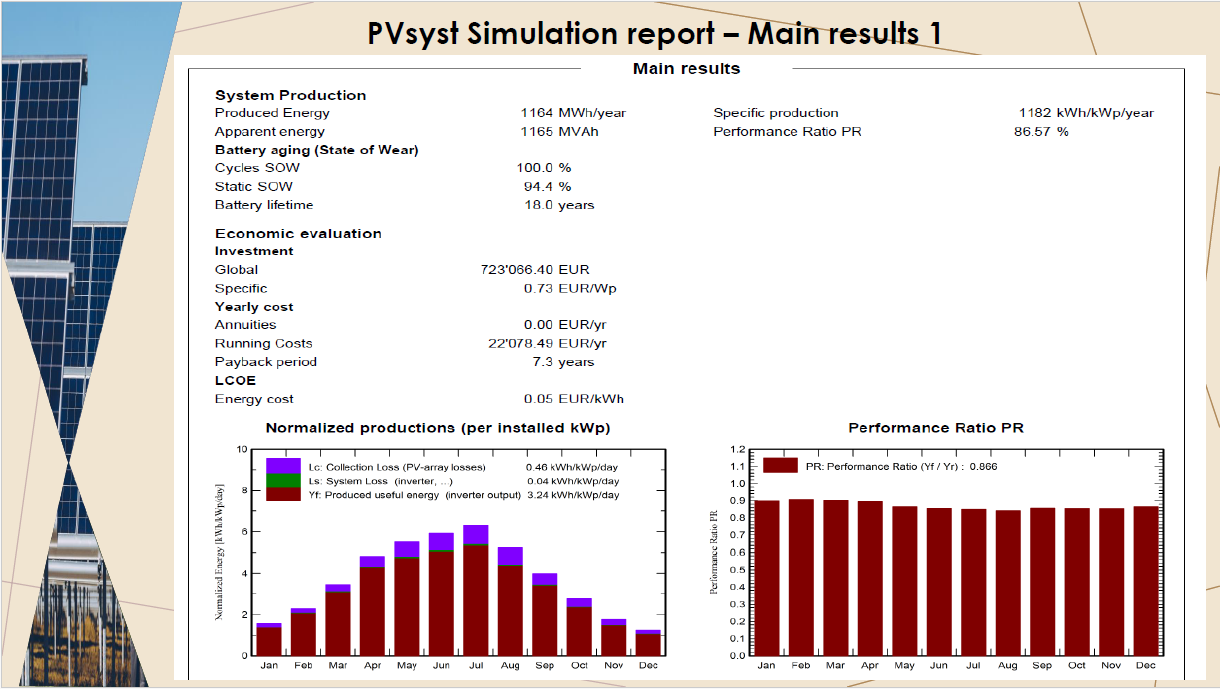Screen dimensions: 1220x689
Task: Click the "Sep" axis label under Performance Ratio chart
Action: click(1042, 665)
